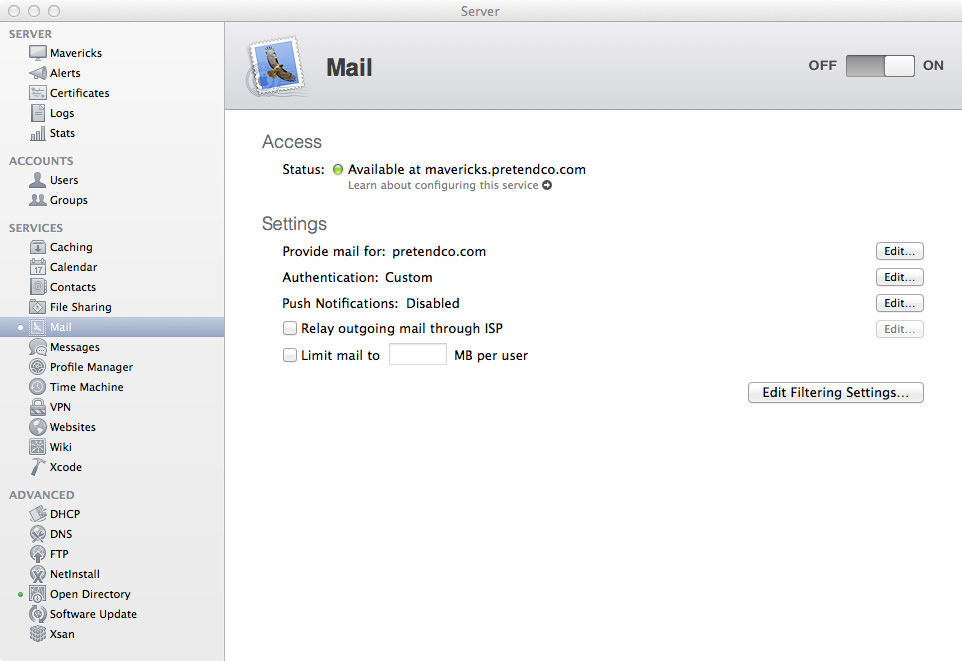Open the Xsan service icon
The image size is (962, 661).
coord(37,634)
